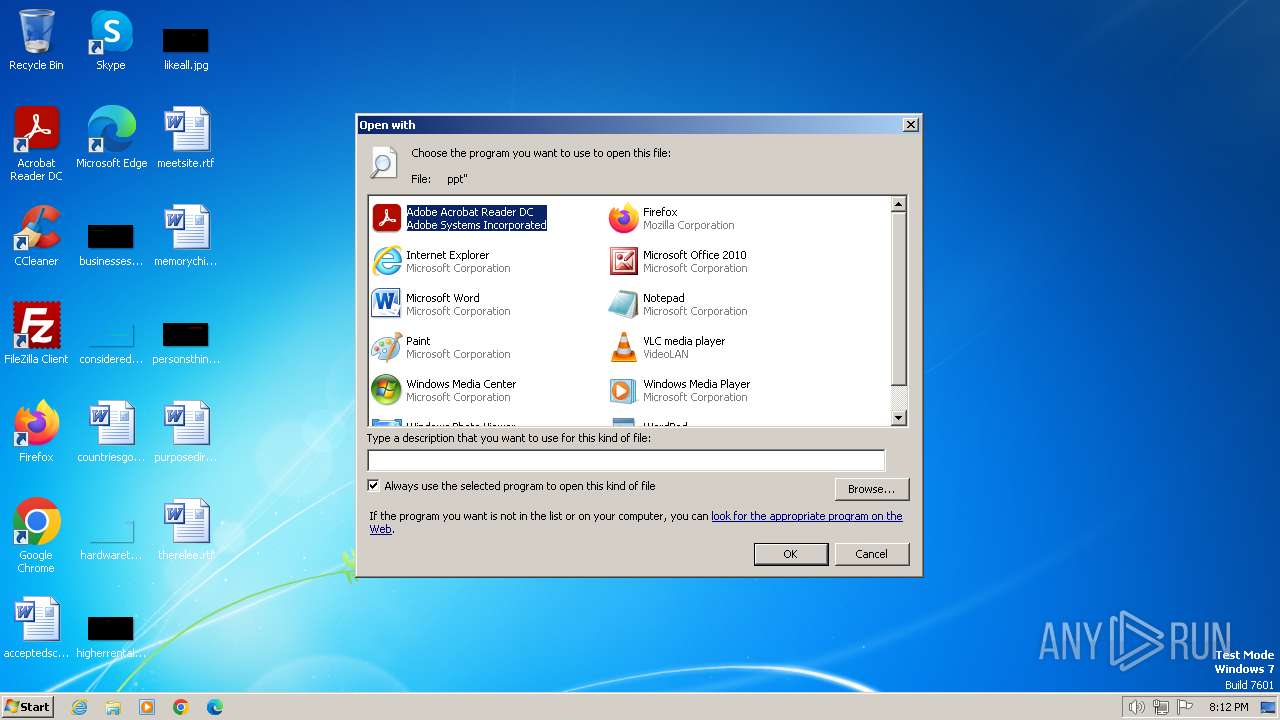1280x720 pixels.
Task: Click scroll down arrow of program list
Action: 898,418
